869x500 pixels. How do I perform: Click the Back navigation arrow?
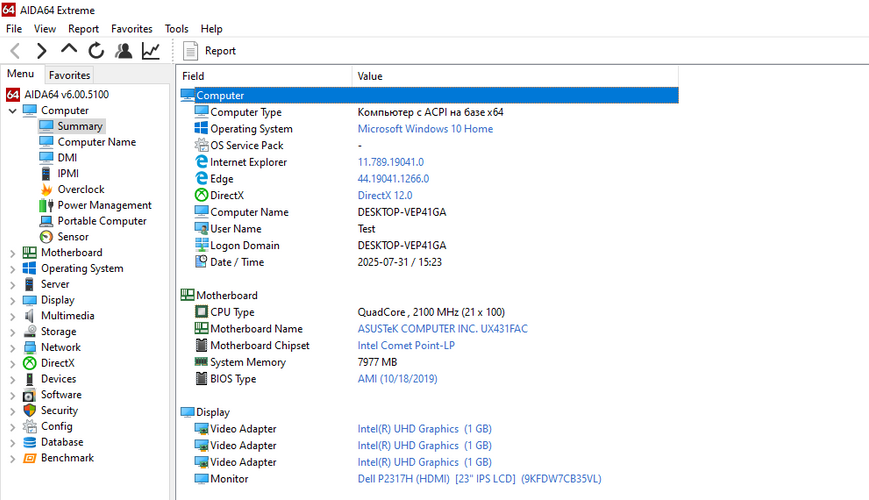[16, 51]
